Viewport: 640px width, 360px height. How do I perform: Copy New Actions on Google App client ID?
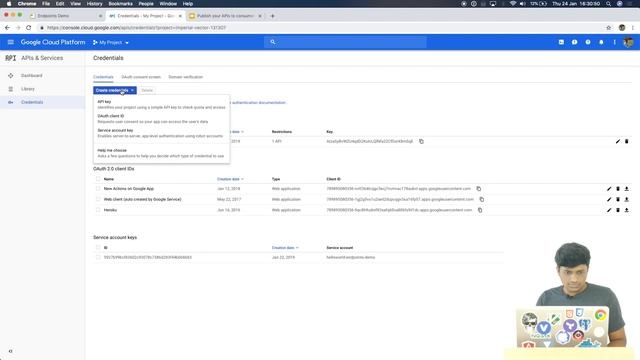coord(479,189)
